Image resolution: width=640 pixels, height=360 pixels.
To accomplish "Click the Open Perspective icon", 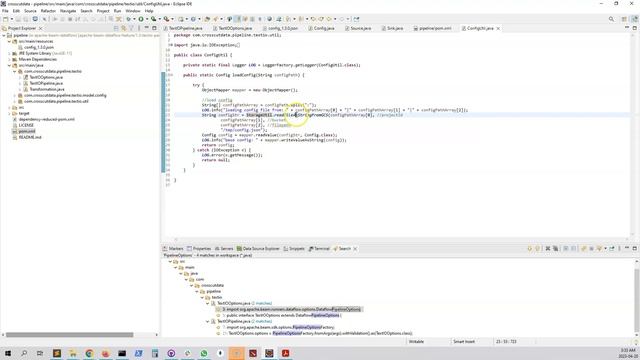I will 624,19.
